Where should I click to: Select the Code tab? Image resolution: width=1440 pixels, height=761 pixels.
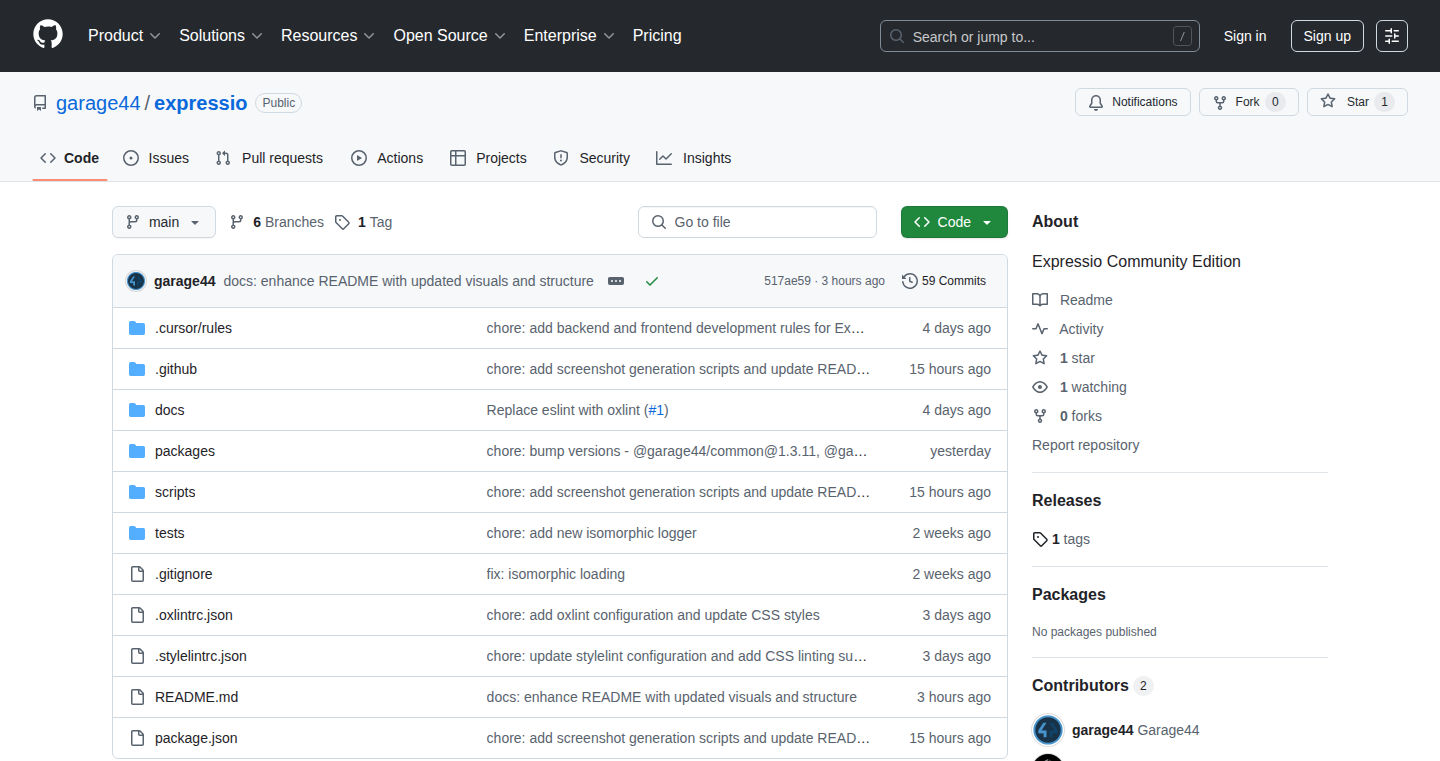tap(70, 158)
